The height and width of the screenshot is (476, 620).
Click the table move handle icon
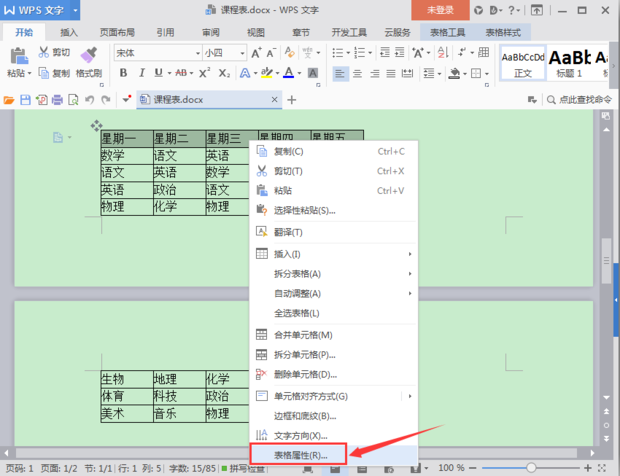point(96,126)
